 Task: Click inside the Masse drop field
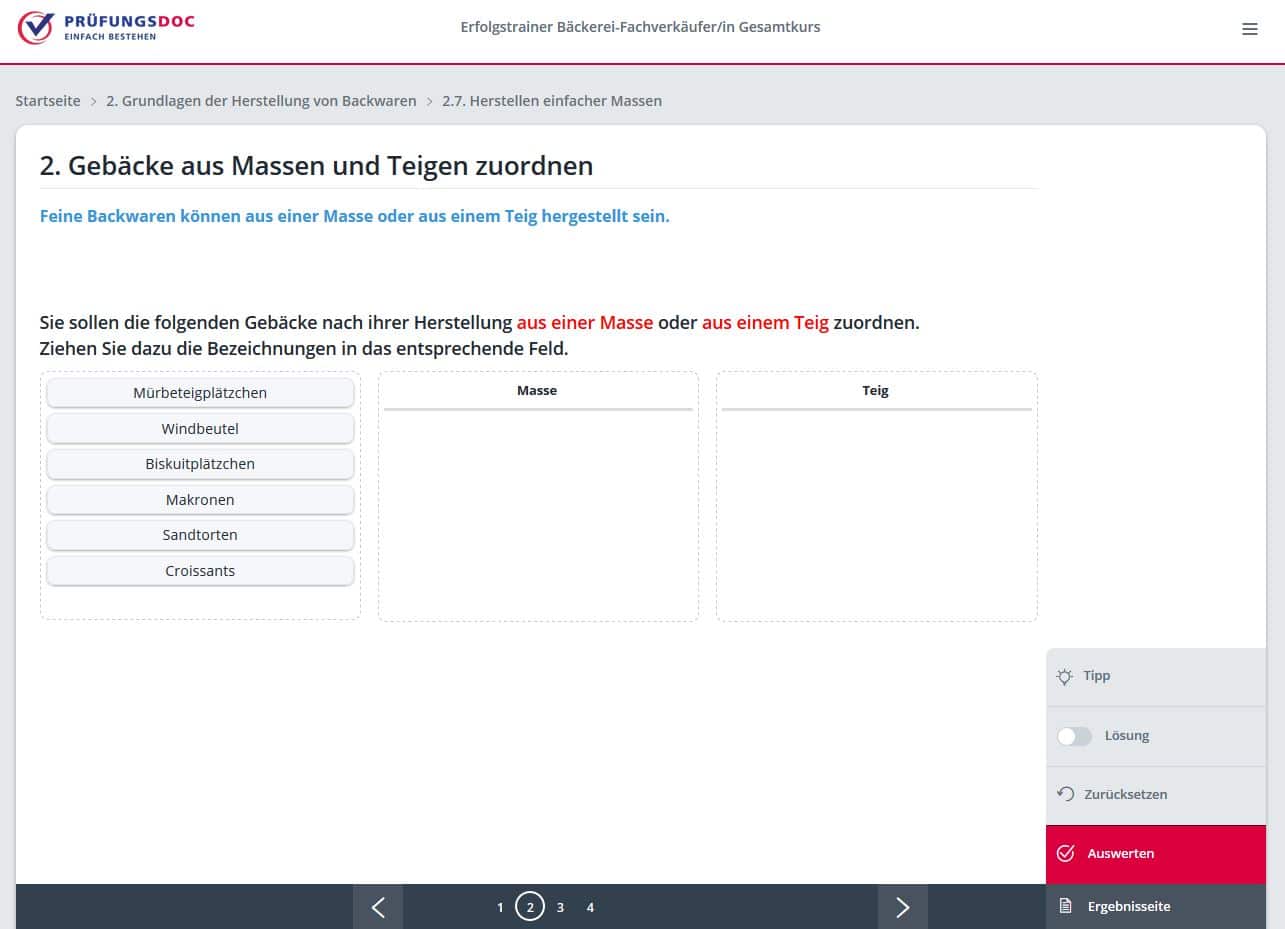[x=538, y=510]
